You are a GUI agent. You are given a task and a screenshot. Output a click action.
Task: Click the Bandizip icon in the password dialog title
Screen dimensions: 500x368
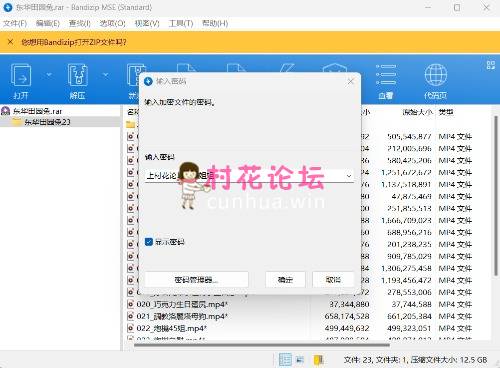pos(148,81)
